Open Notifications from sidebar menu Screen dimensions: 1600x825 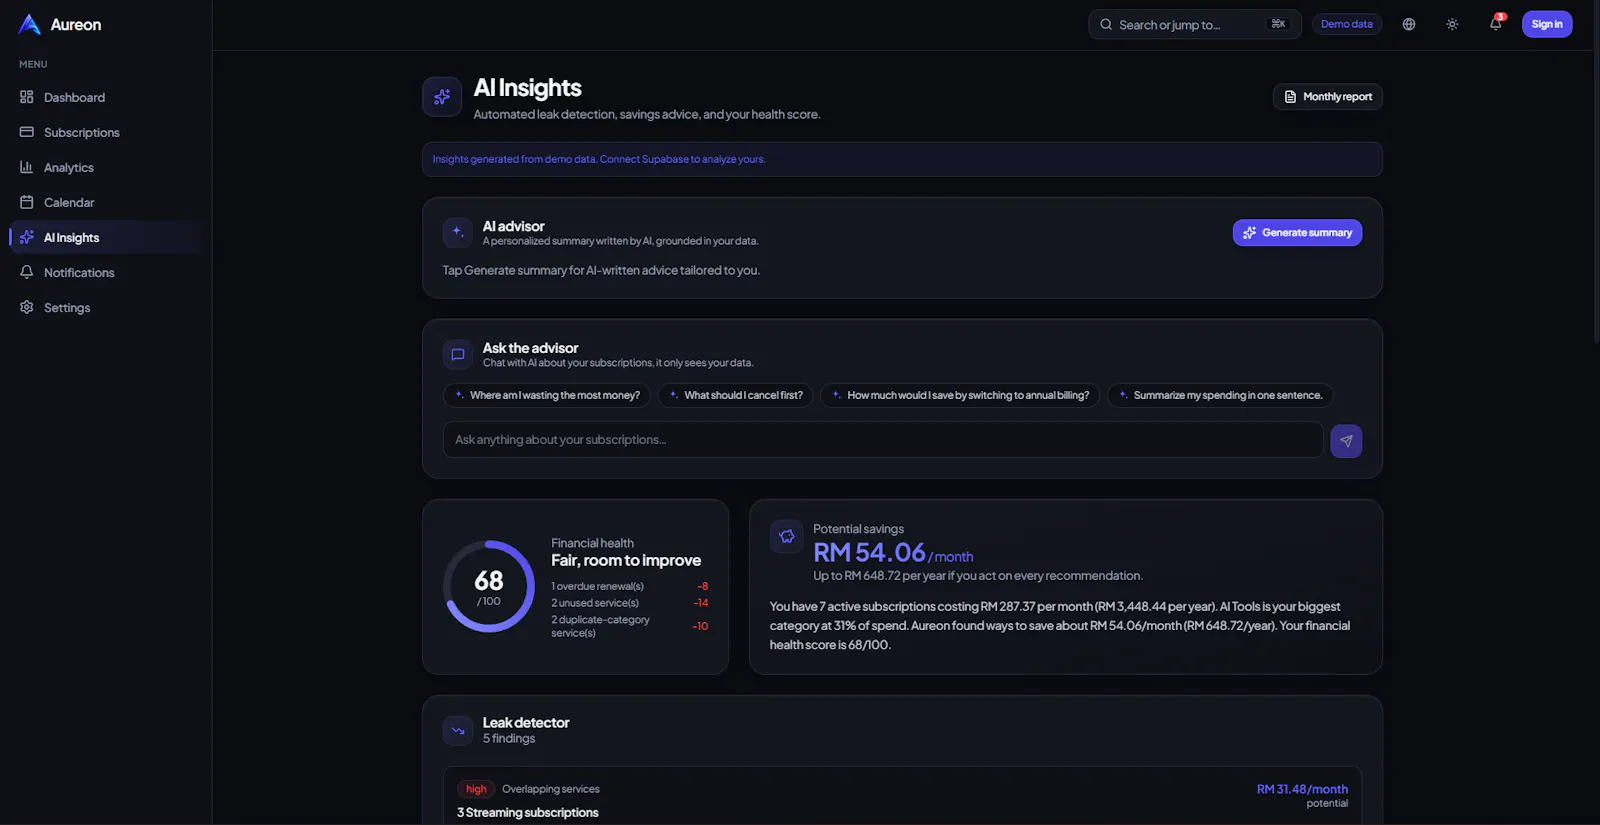tap(105, 272)
